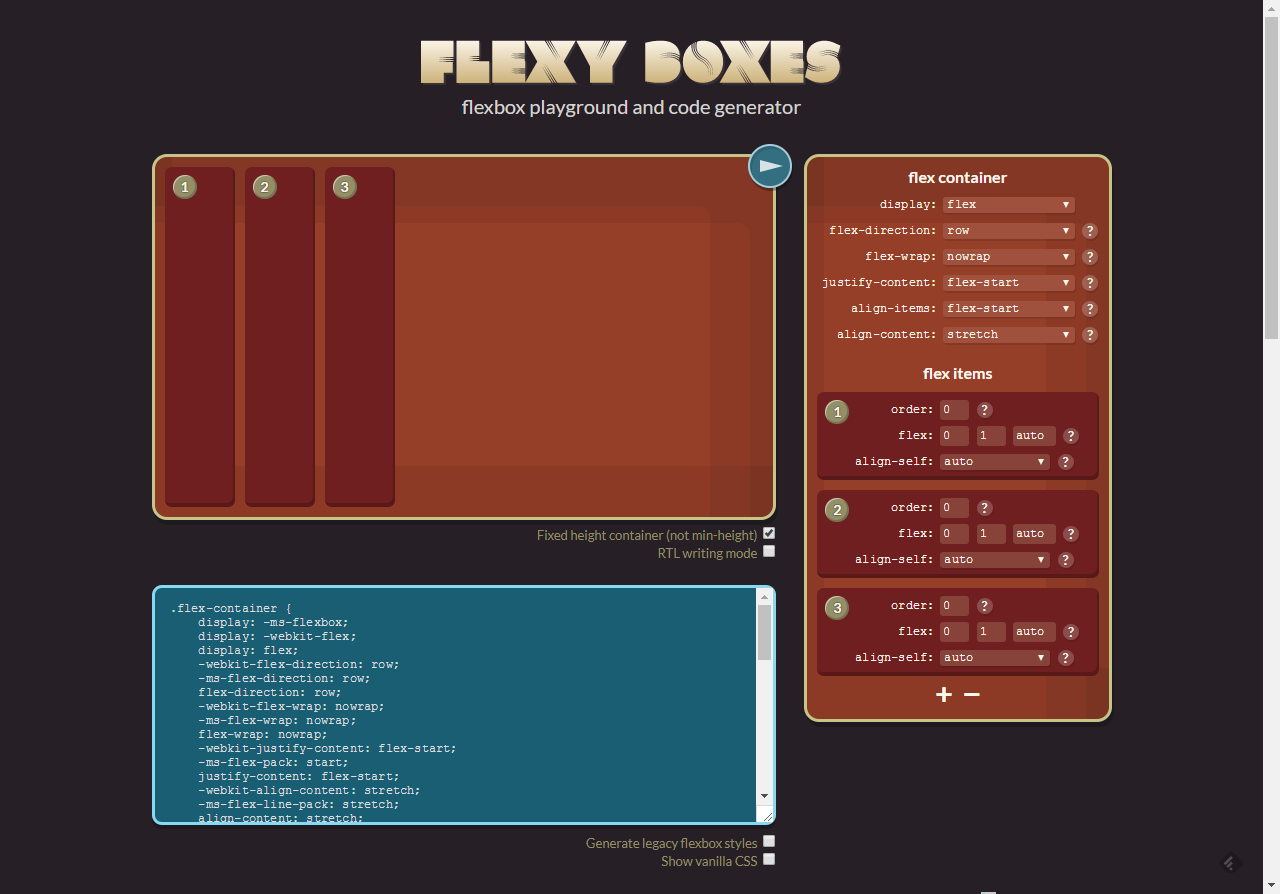Show help for align-content property
The height and width of the screenshot is (894, 1280).
point(1090,335)
